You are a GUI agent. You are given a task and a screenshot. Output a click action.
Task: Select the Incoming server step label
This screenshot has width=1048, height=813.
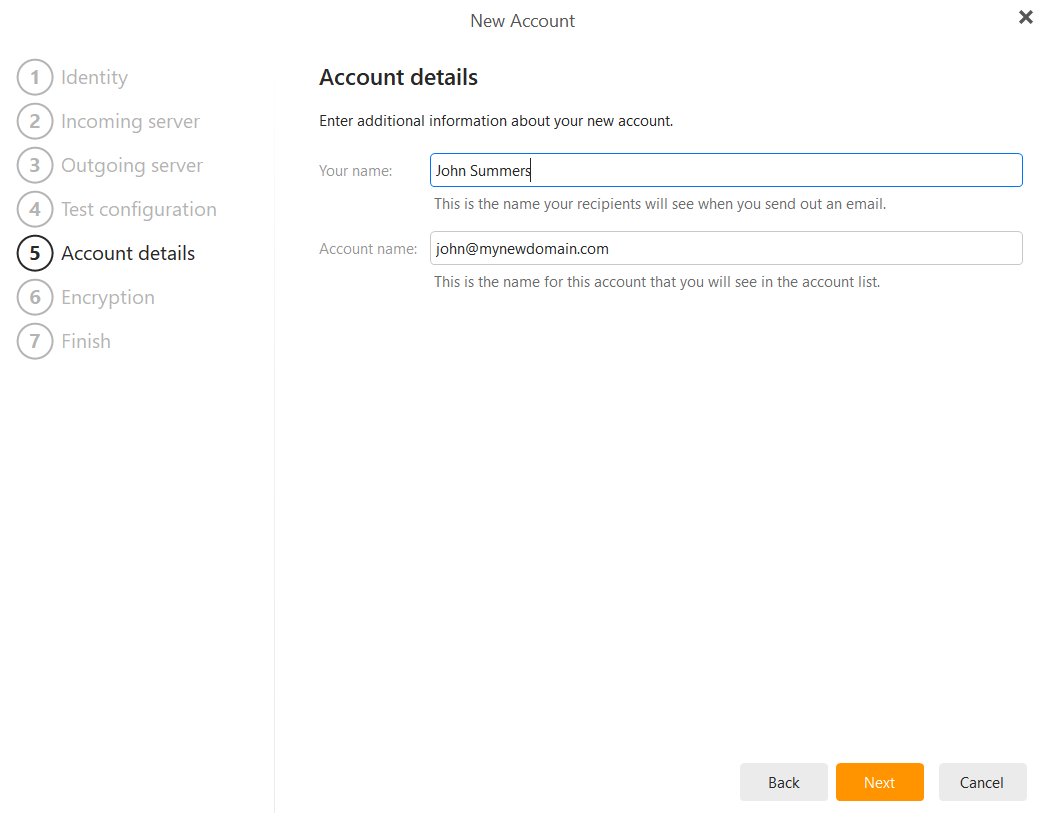131,121
